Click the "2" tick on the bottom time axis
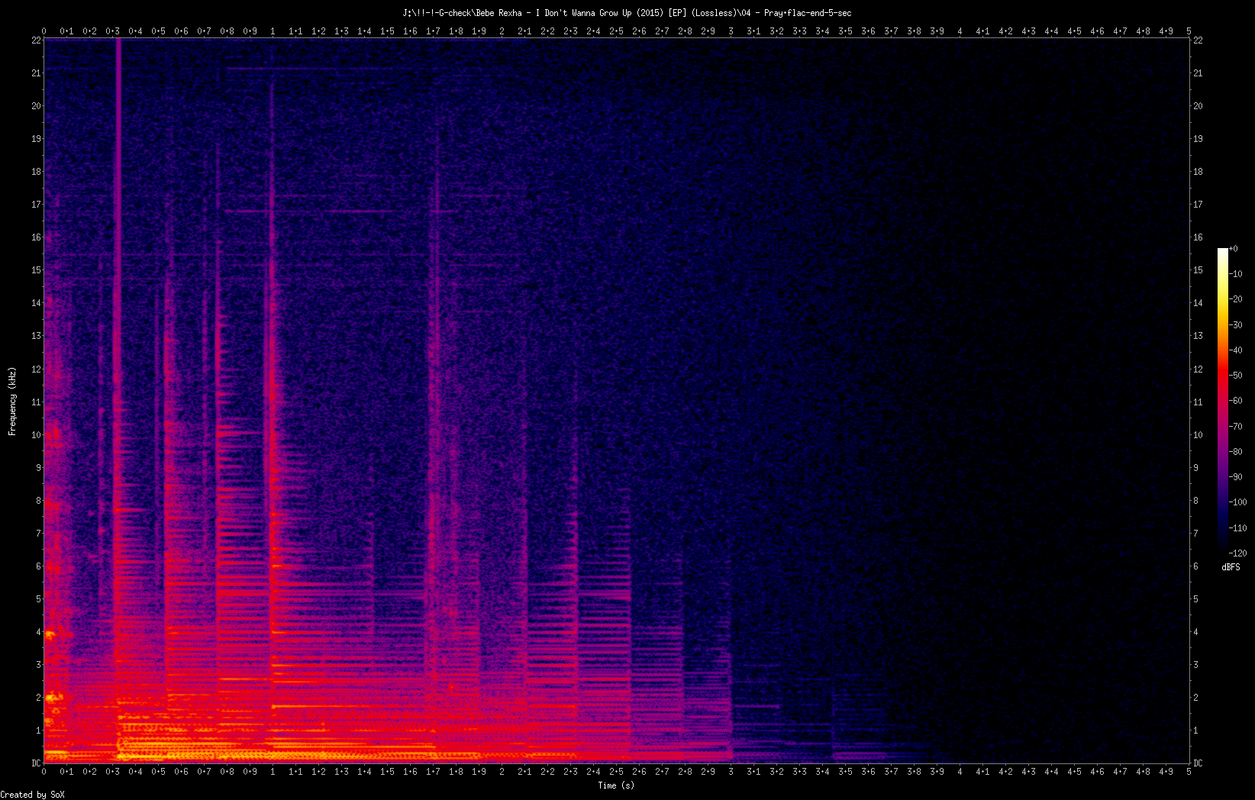The image size is (1255, 800). tap(502, 772)
